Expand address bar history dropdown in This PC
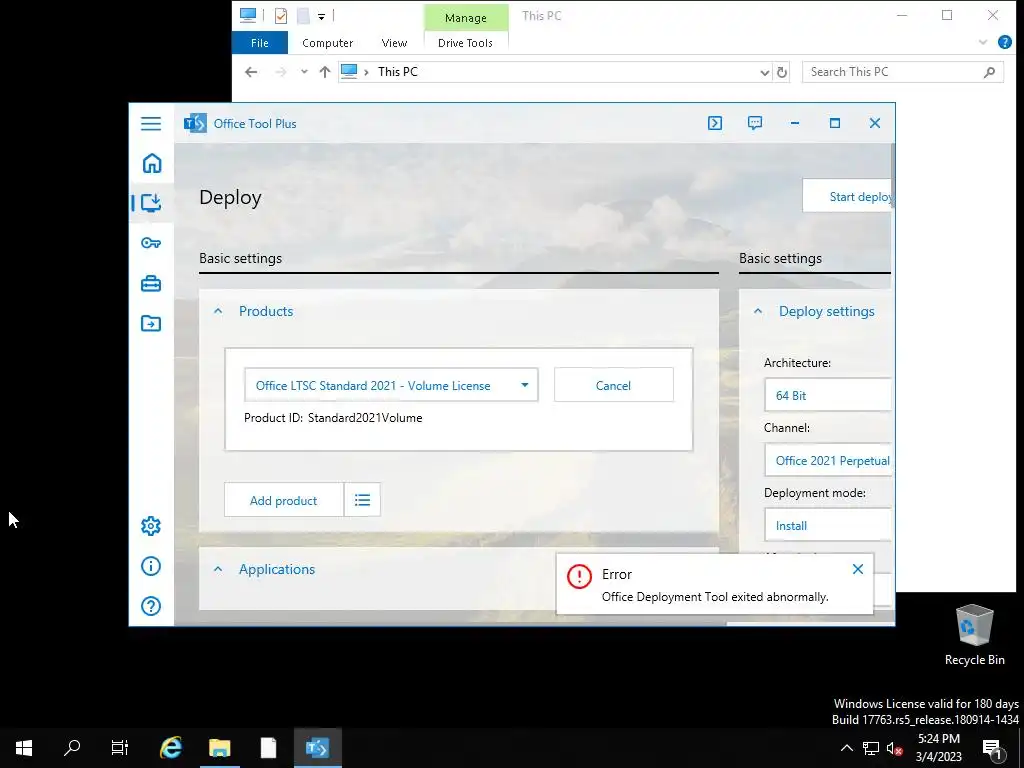Screen dimensions: 1024x768 click(x=765, y=72)
